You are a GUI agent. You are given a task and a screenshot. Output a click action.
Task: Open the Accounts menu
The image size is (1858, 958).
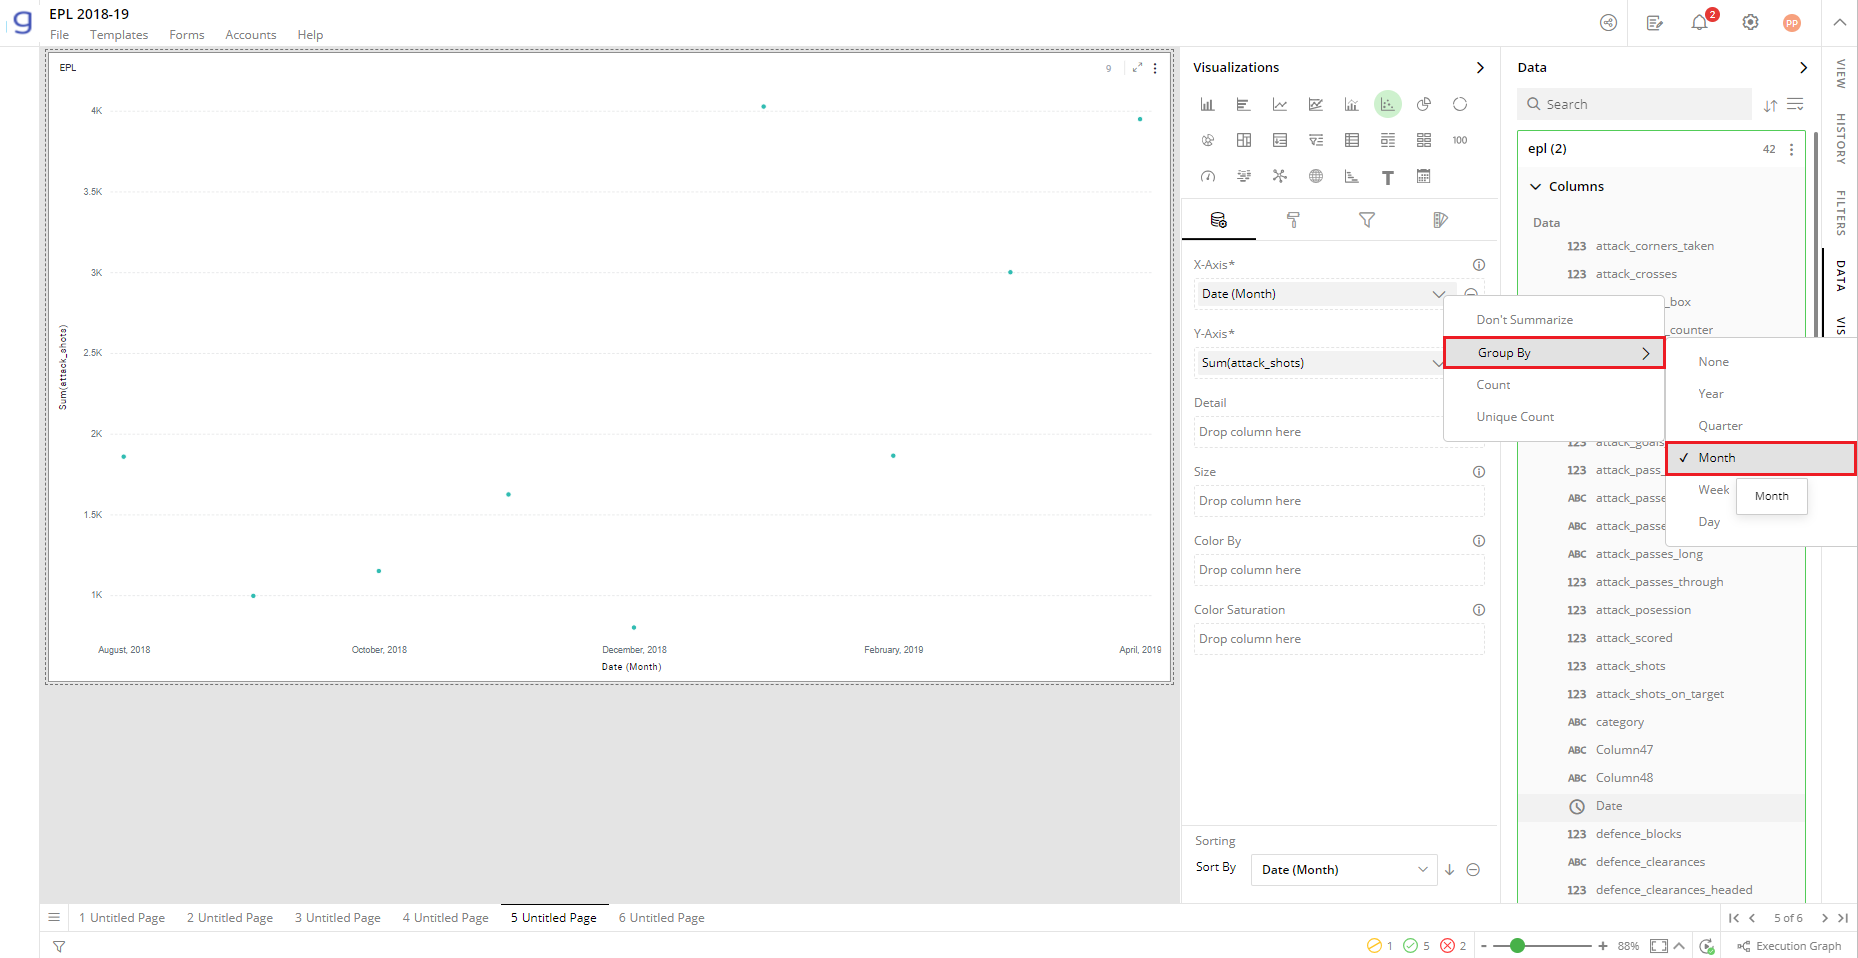251,35
